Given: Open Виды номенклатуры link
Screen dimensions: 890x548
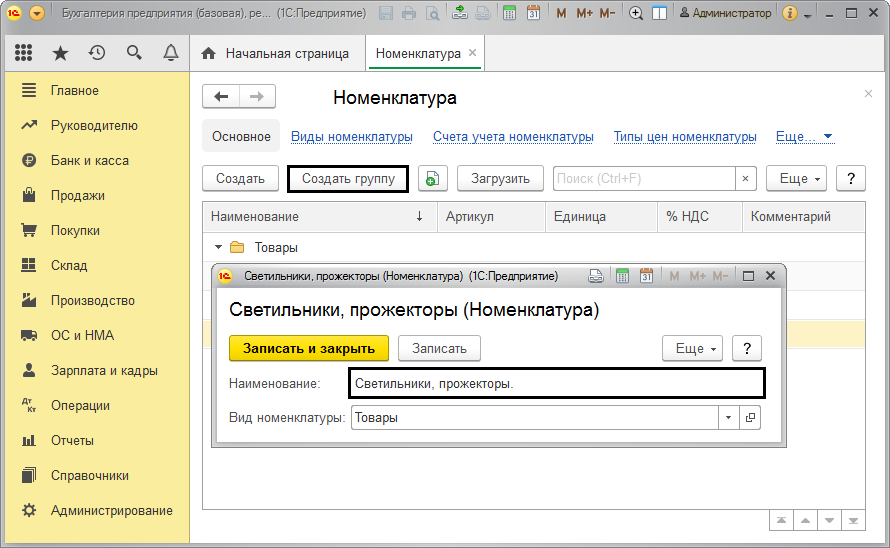Looking at the screenshot, I should point(352,137).
